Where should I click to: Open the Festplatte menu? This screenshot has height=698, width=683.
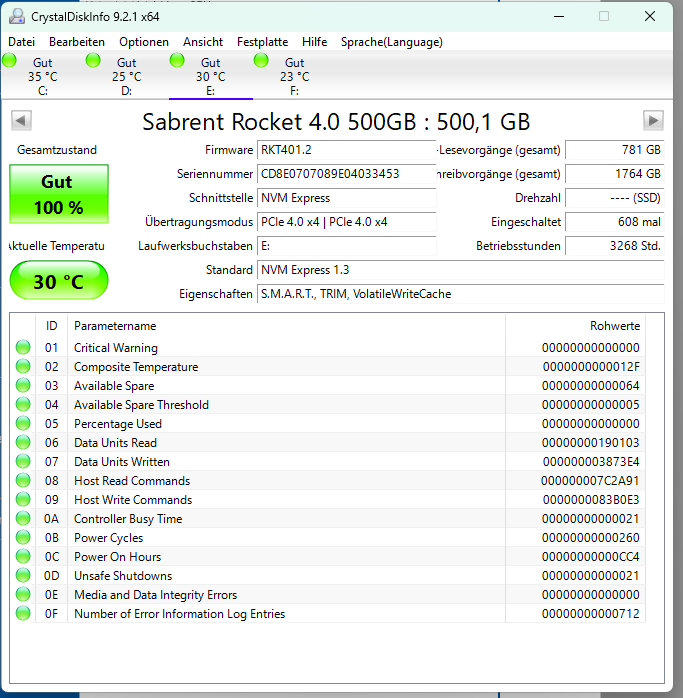(262, 42)
